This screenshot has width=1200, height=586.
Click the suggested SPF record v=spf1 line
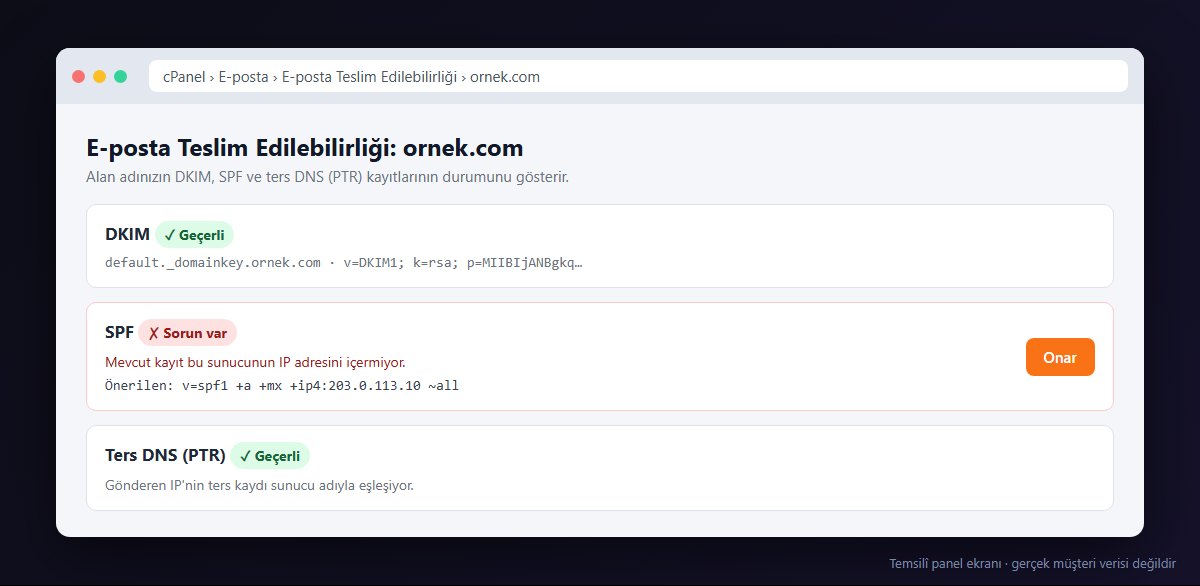coord(282,385)
